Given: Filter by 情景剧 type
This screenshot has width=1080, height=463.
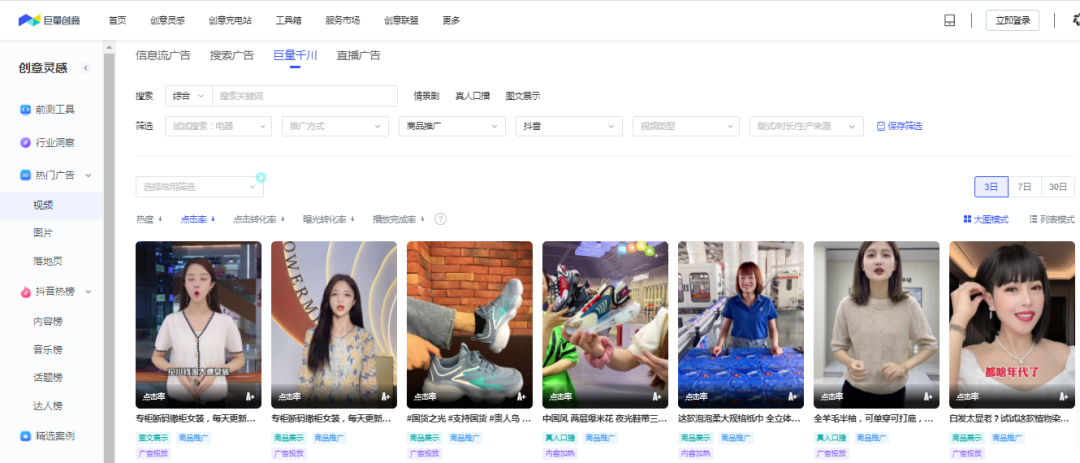Looking at the screenshot, I should (426, 96).
